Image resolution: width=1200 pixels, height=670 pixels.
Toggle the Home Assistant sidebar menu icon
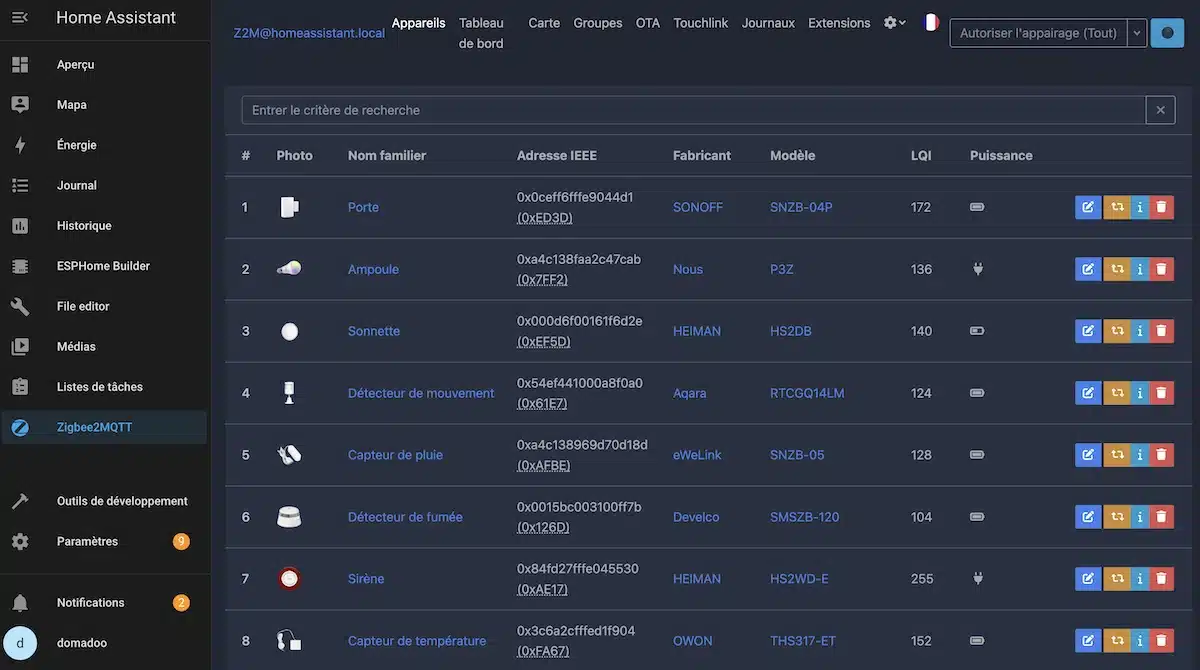[x=19, y=18]
